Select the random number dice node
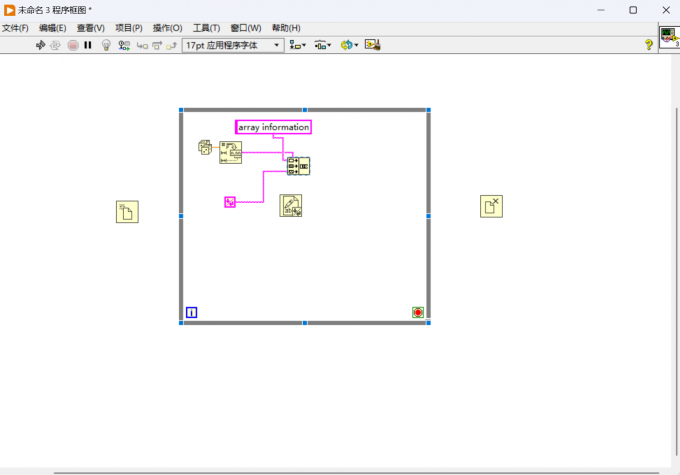Viewport: 680px width, 475px height. [x=205, y=147]
